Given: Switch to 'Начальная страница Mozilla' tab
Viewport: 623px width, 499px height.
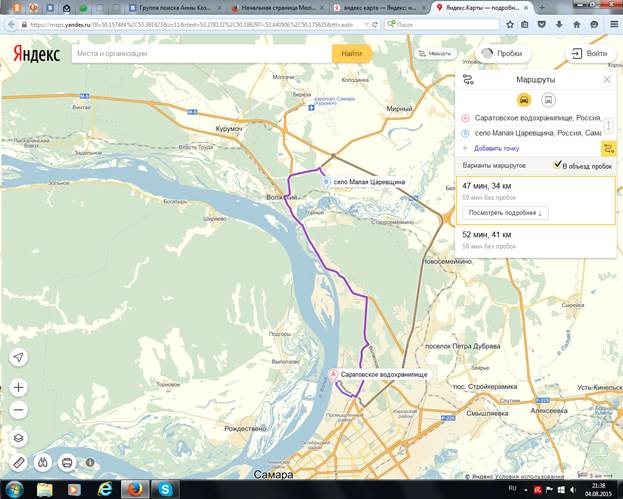Looking at the screenshot, I should point(279,8).
